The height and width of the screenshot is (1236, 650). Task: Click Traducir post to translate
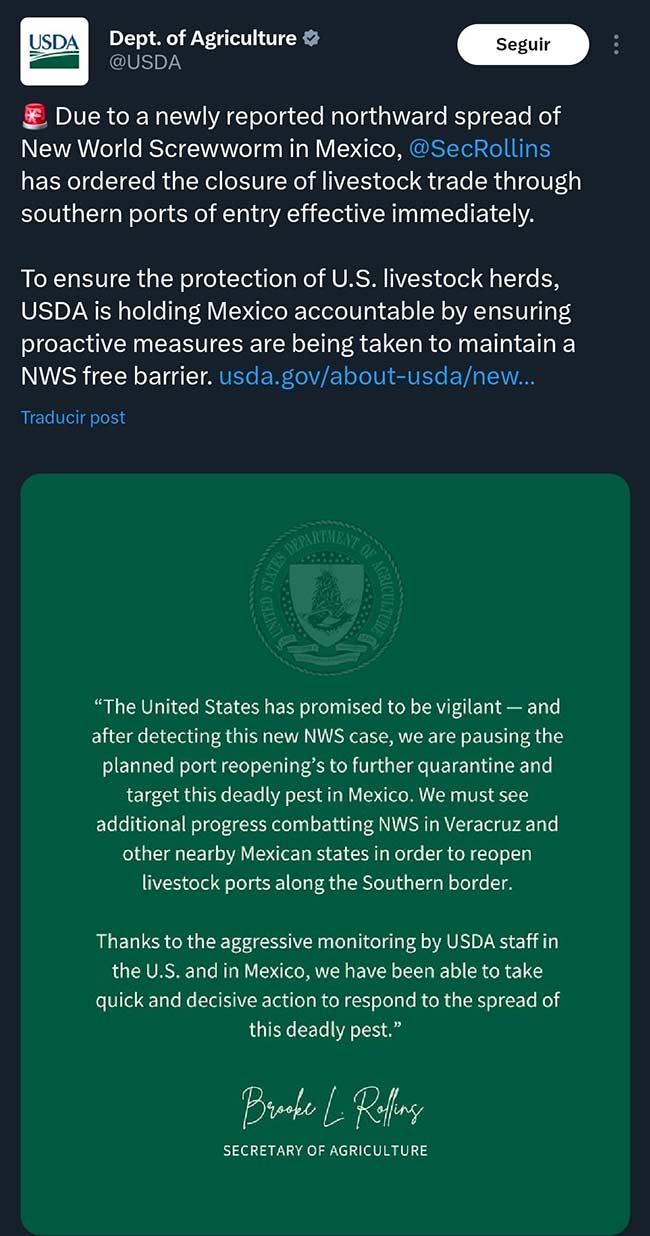pyautogui.click(x=73, y=417)
